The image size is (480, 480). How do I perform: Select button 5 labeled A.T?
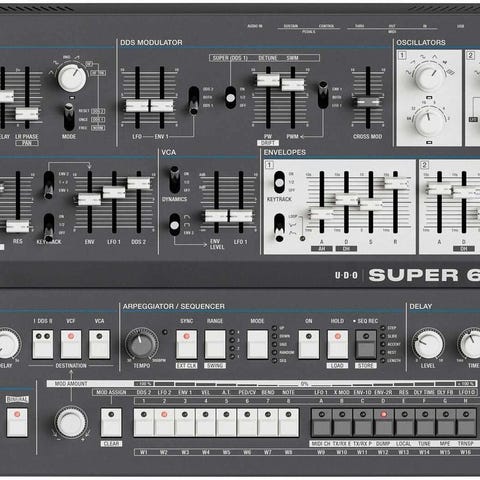click(226, 422)
